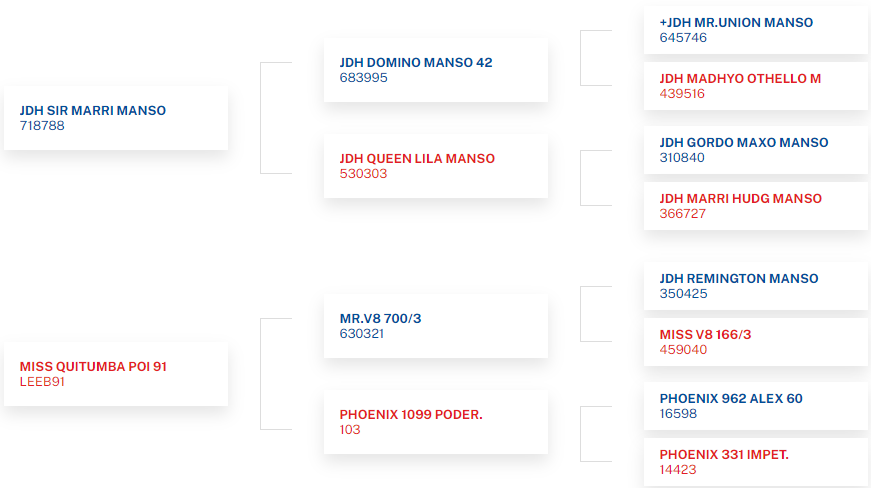Open PHOENIX 1099 PODER. card
Viewport: 871px width, 488px height.
pyautogui.click(x=436, y=422)
